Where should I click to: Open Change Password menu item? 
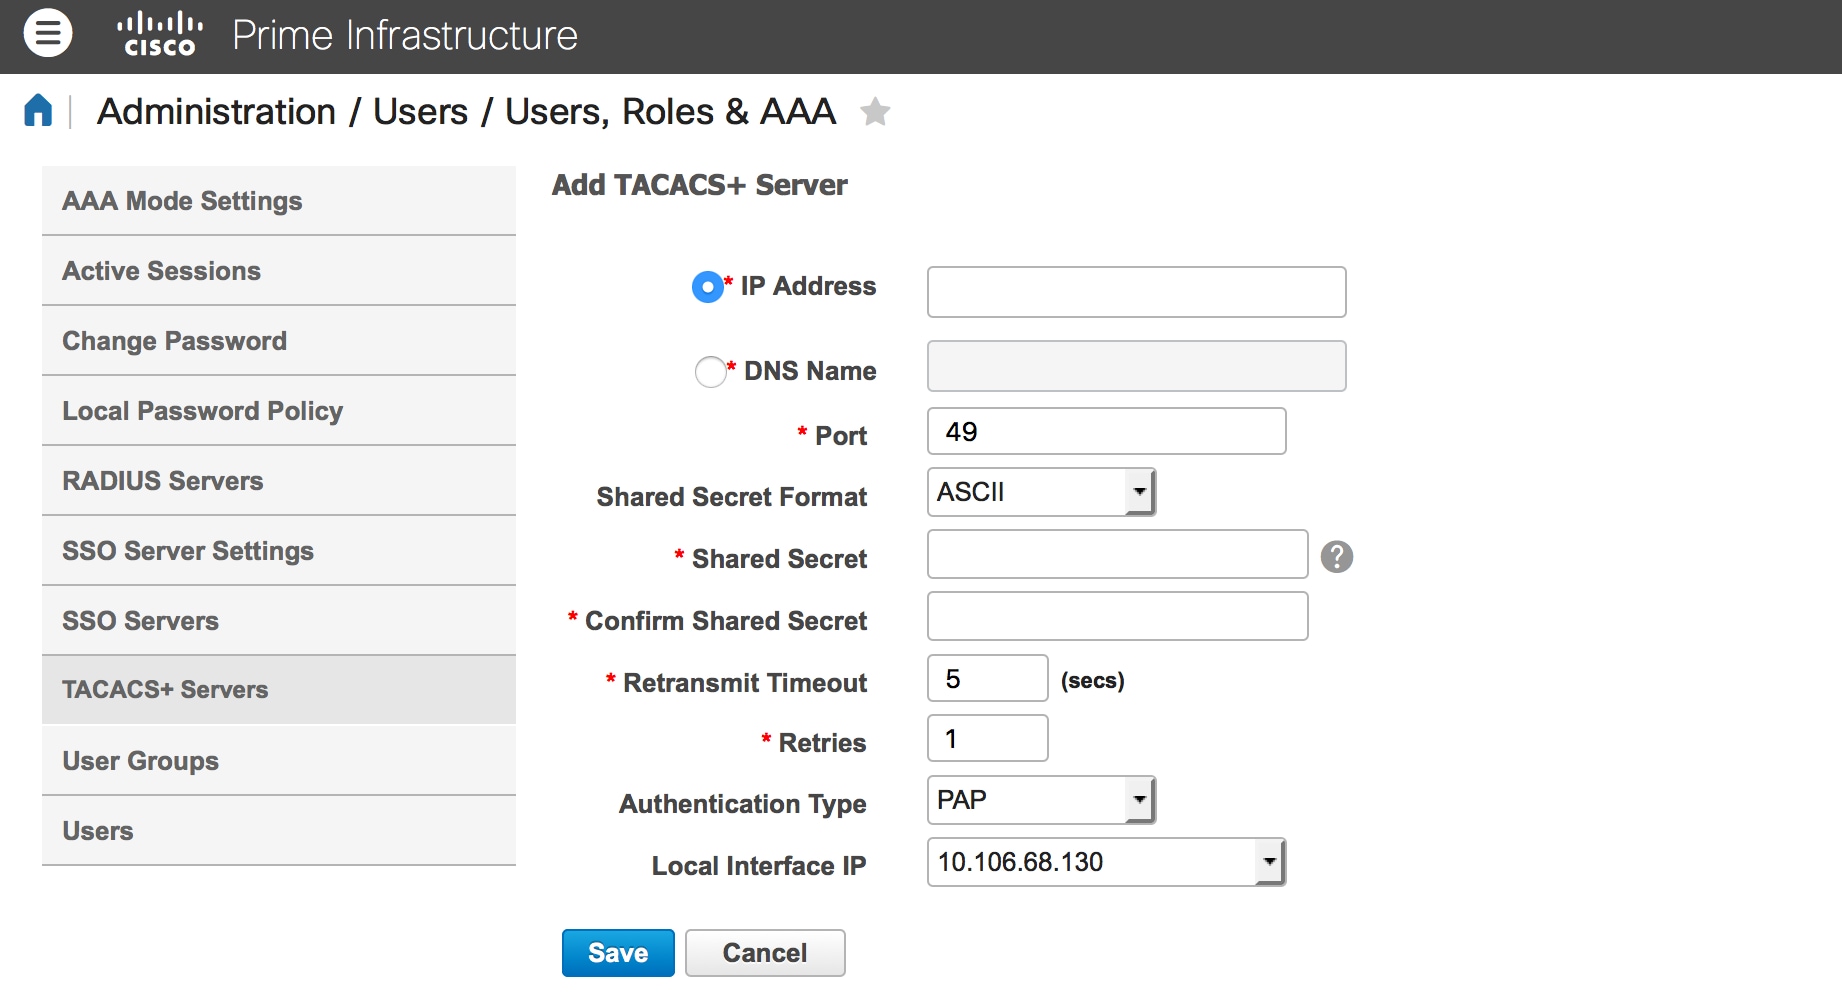tap(279, 341)
